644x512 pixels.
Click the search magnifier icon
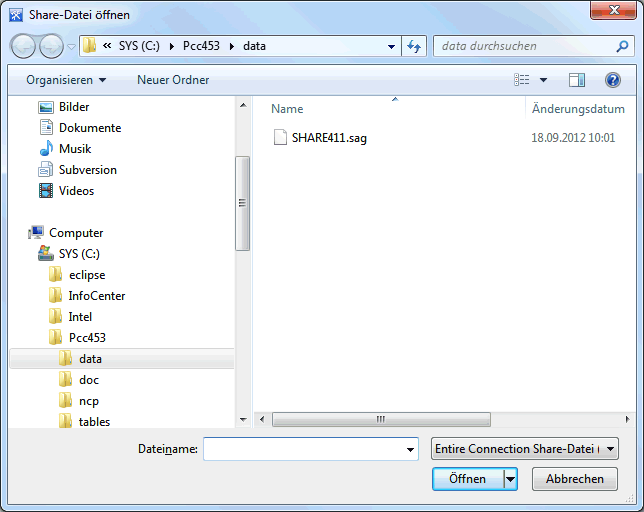[x=622, y=46]
